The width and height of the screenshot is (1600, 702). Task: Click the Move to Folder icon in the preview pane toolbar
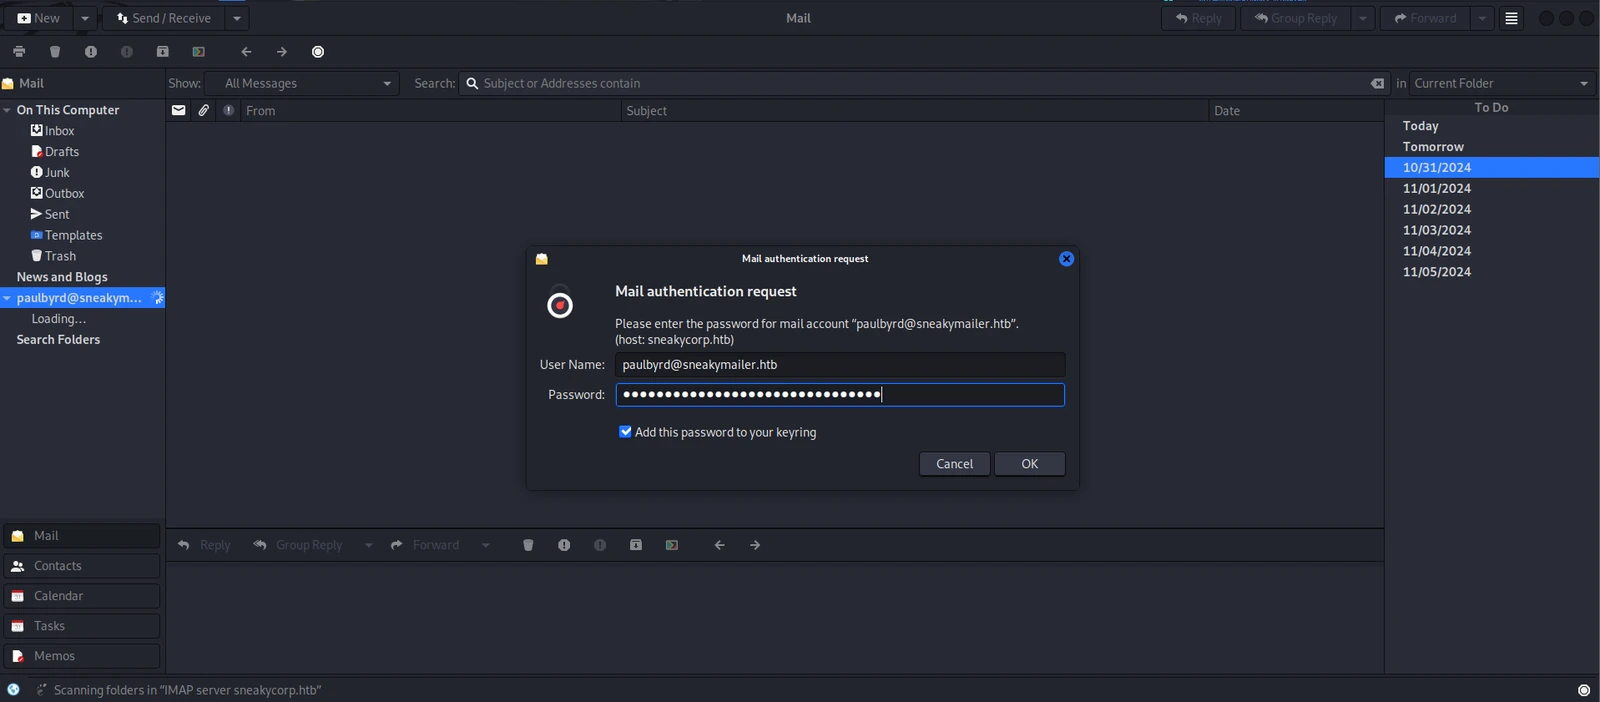click(x=672, y=545)
